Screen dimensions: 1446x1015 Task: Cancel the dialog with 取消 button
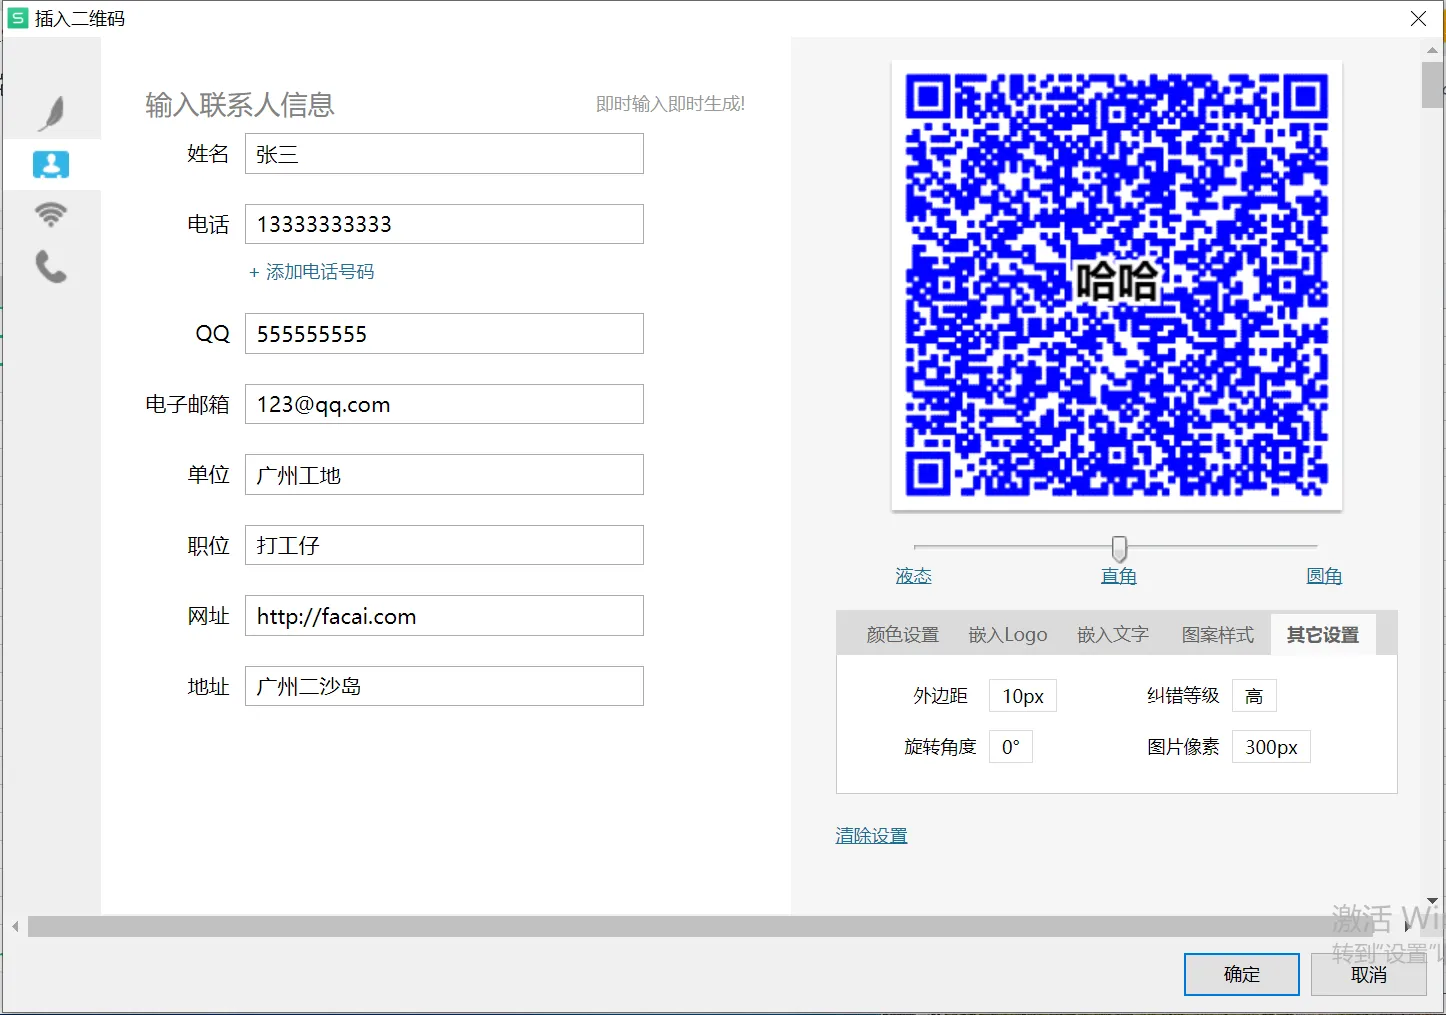point(1369,974)
